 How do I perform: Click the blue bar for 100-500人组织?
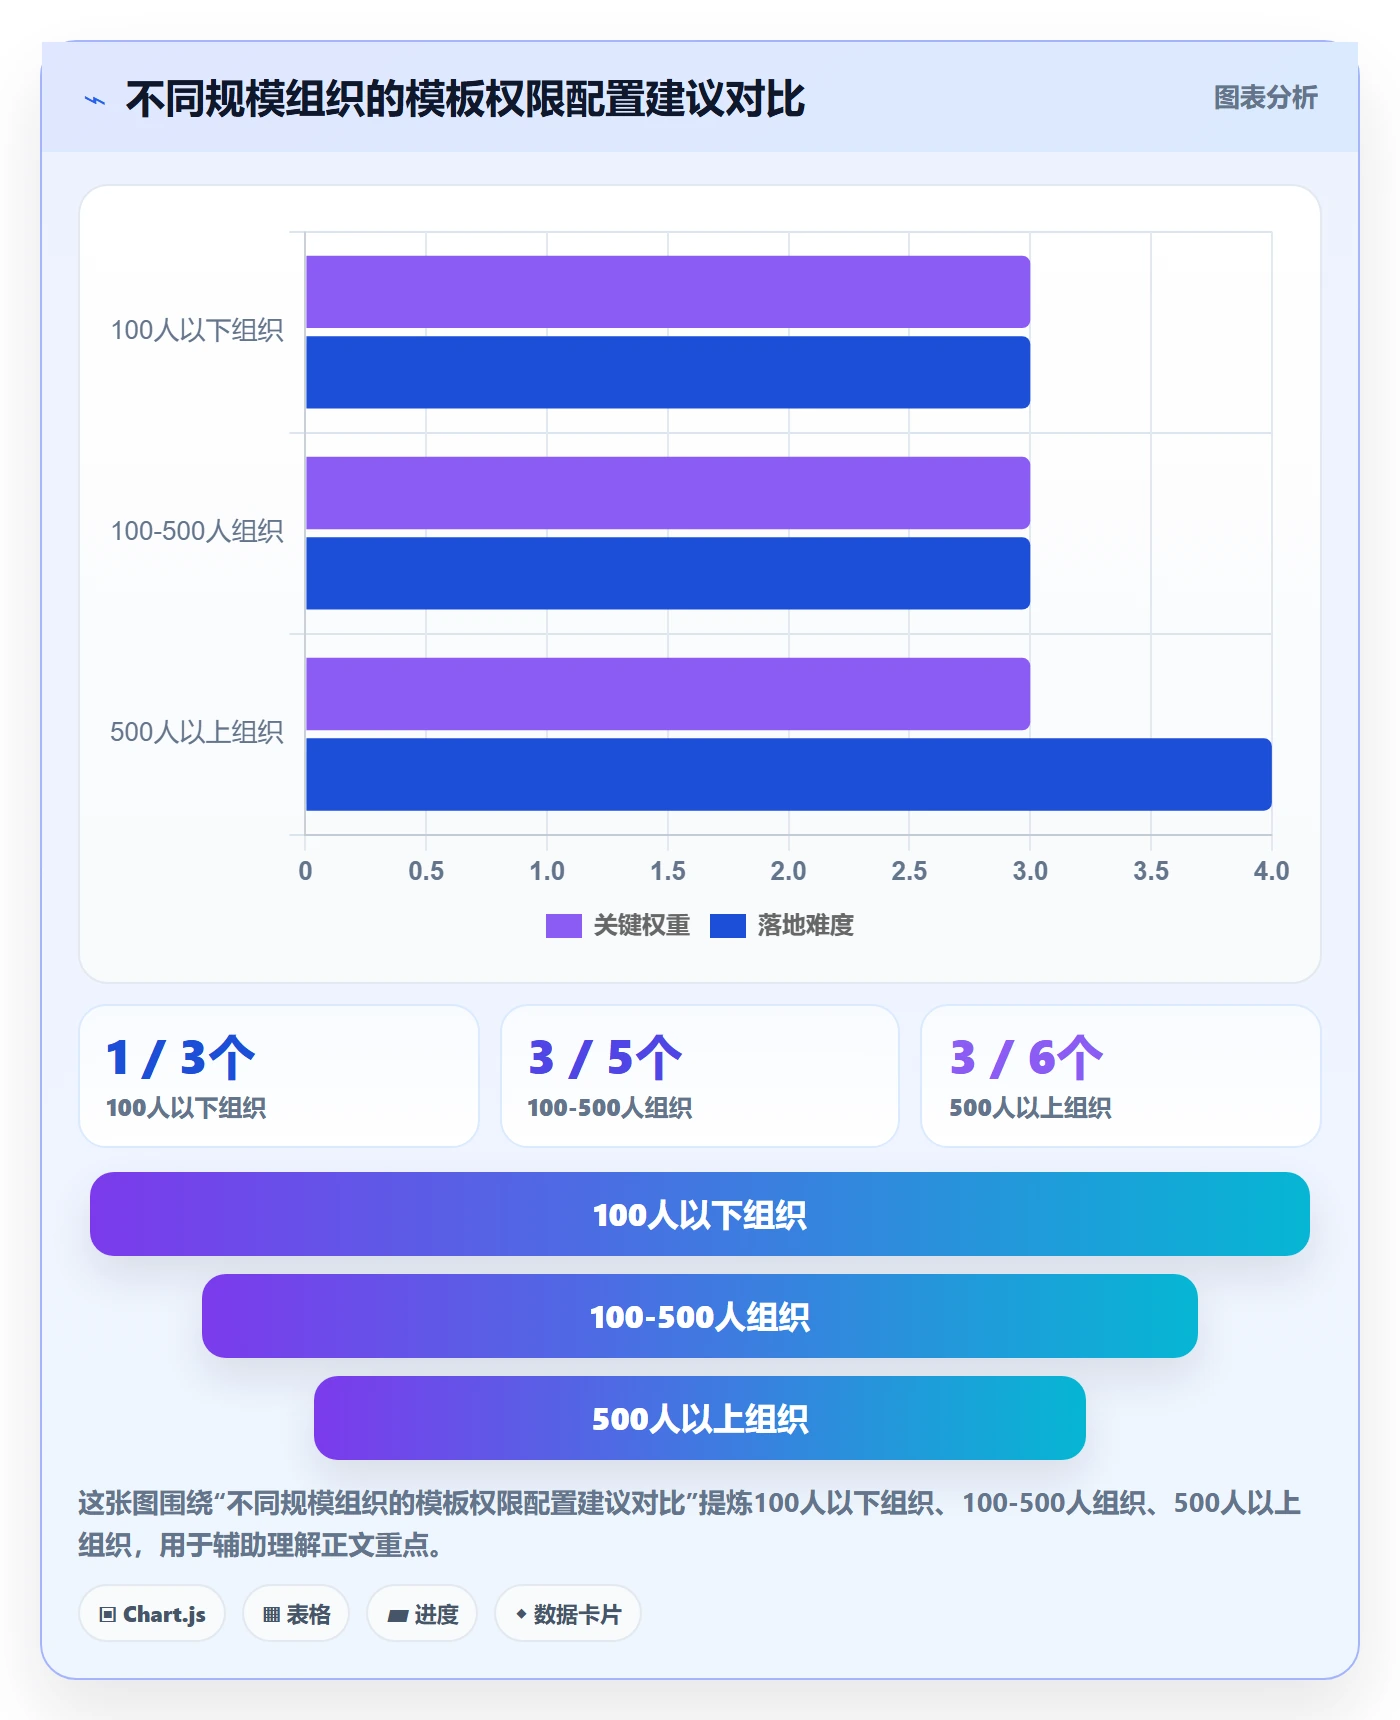(668, 573)
